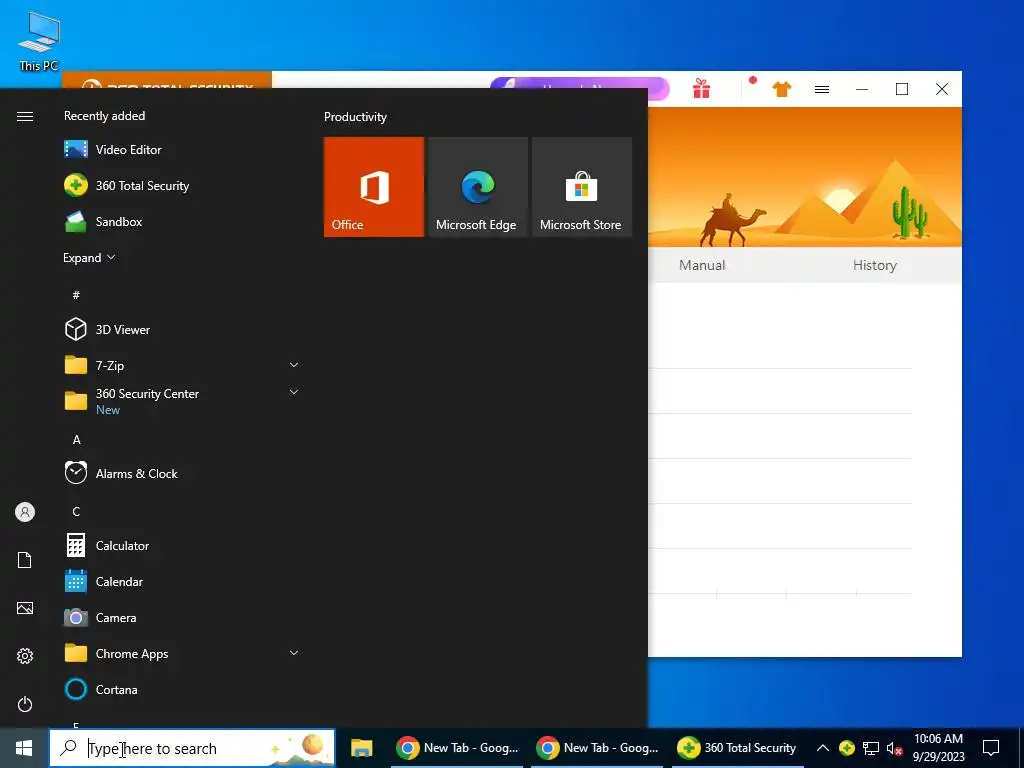Image resolution: width=1024 pixels, height=768 pixels.
Task: Jump to the # letter index
Action: pyautogui.click(x=76, y=295)
